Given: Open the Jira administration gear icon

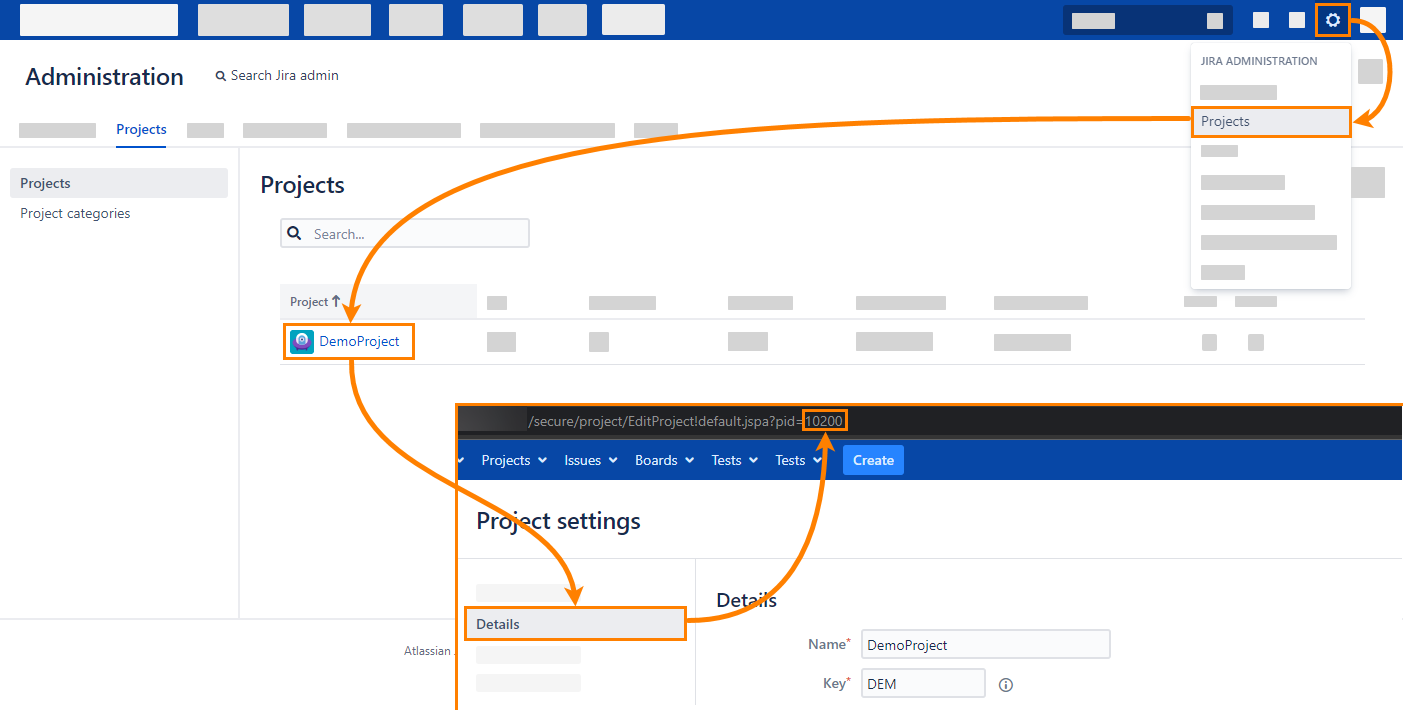Looking at the screenshot, I should 1332,20.
